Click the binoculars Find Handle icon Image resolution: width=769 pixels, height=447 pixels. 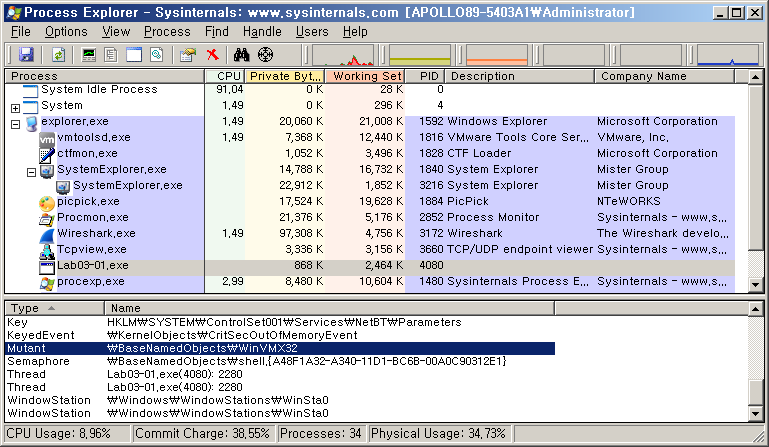tap(241, 54)
